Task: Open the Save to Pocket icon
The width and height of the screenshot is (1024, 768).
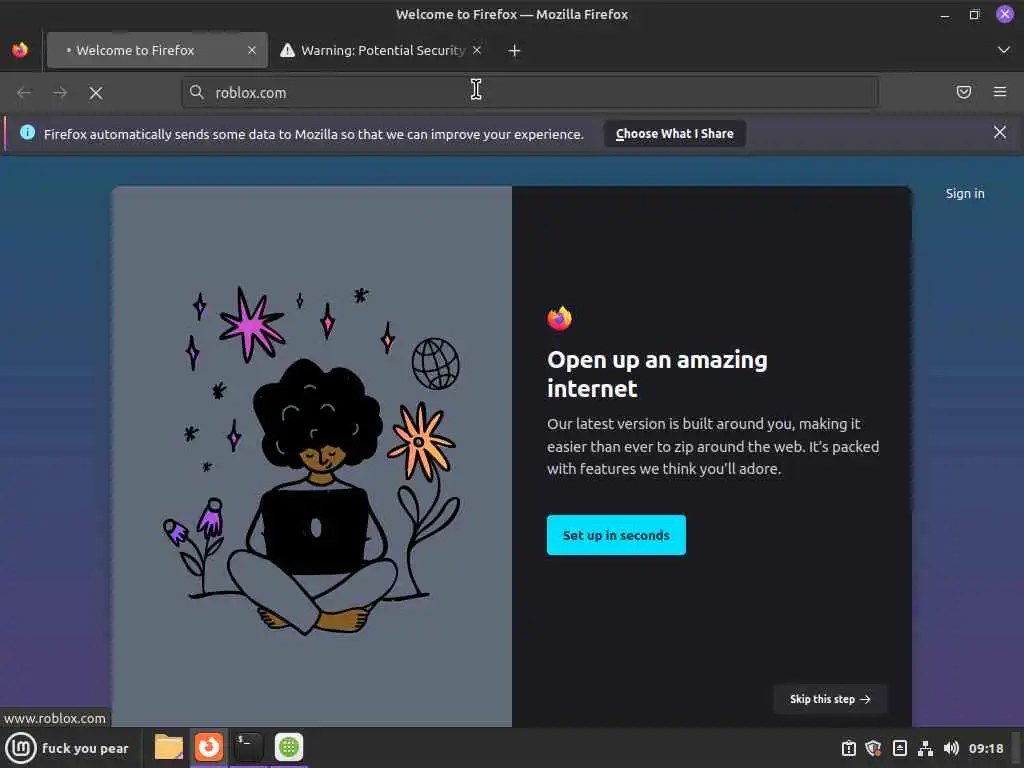Action: click(964, 92)
